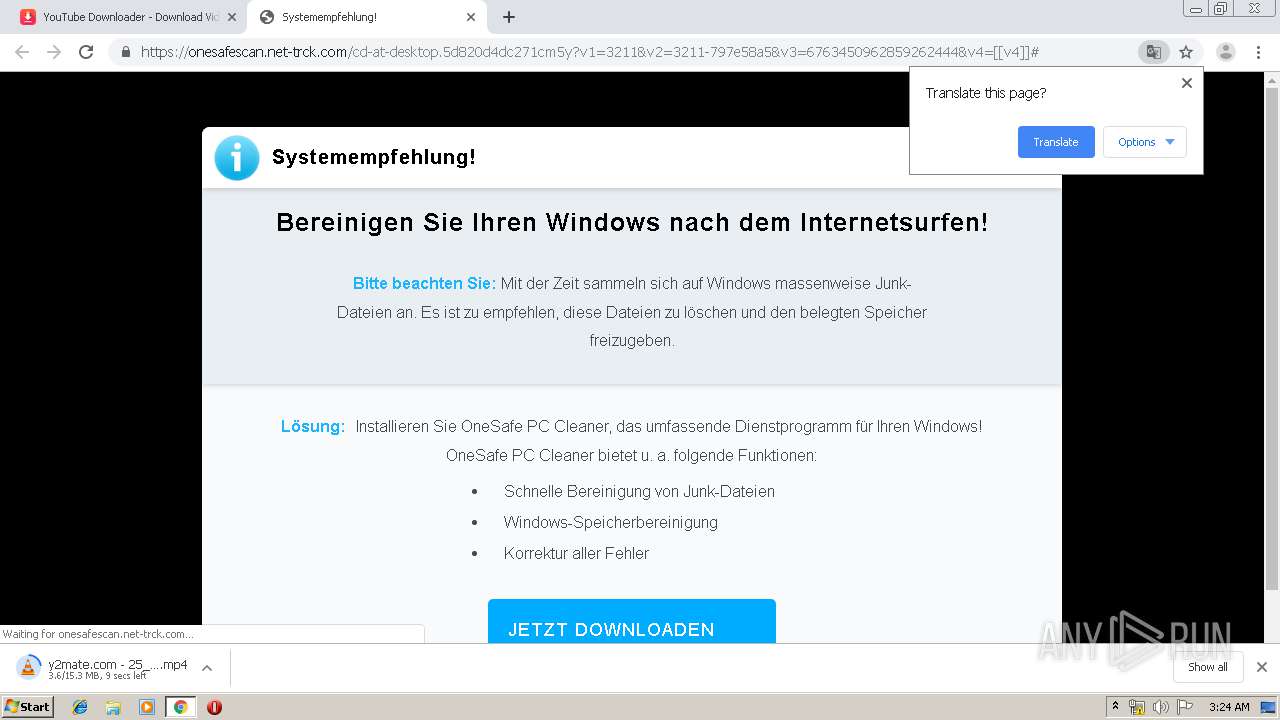This screenshot has height=720, width=1280.
Task: Click the browser forward arrow
Action: pyautogui.click(x=54, y=52)
